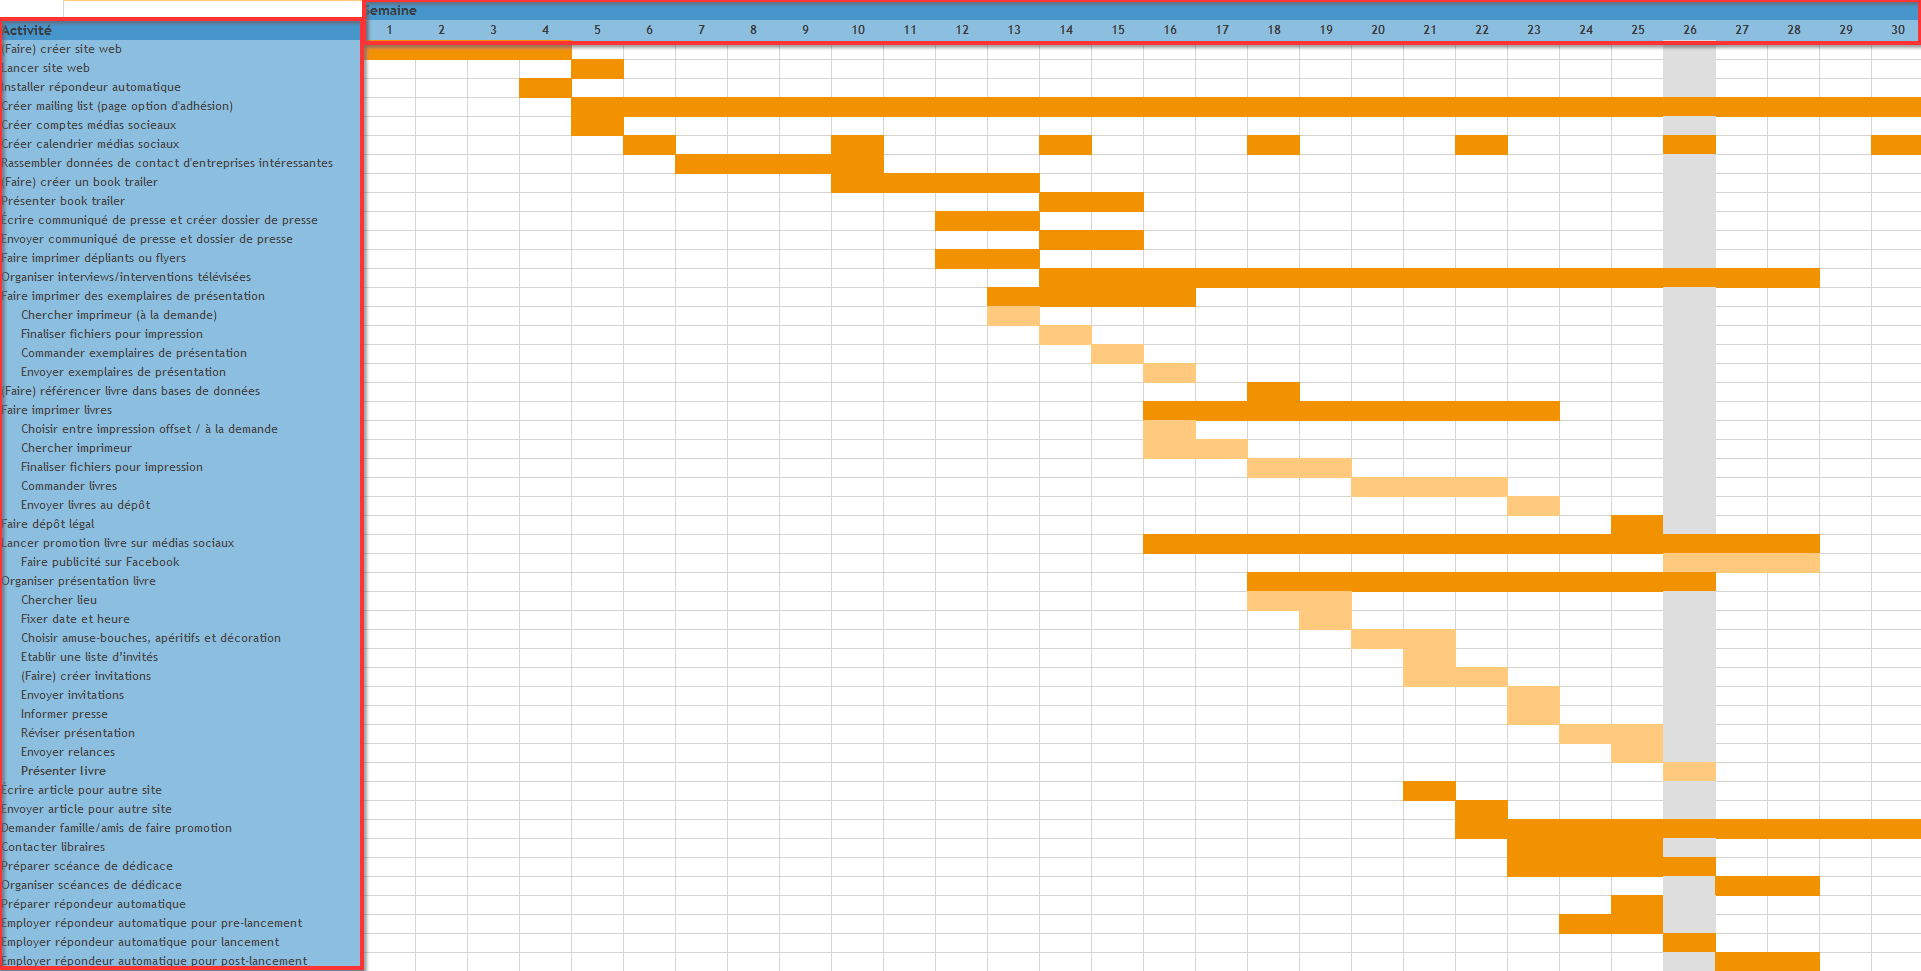Select 'Envoyer article pour autre site'

point(181,809)
